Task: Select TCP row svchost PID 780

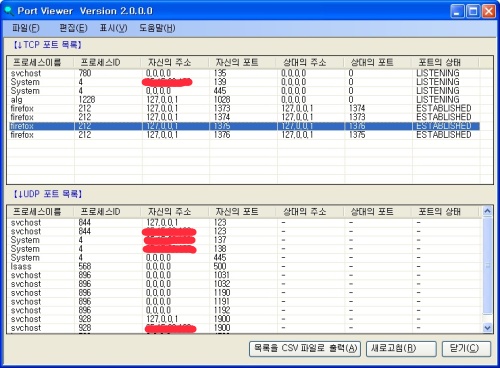Action: click(244, 73)
